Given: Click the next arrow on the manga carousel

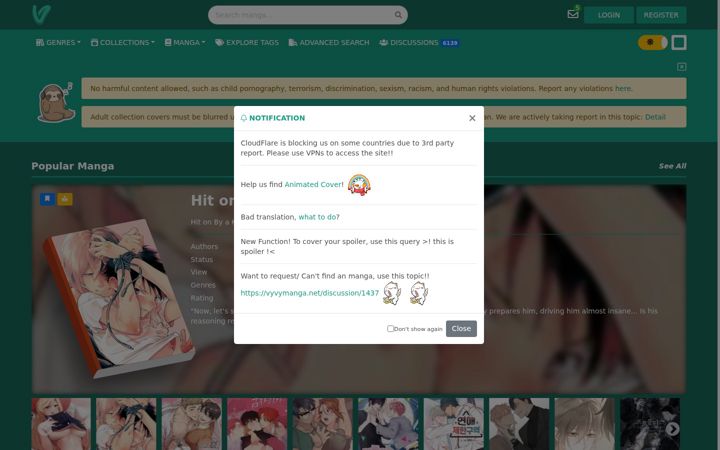Looking at the screenshot, I should [x=672, y=428].
